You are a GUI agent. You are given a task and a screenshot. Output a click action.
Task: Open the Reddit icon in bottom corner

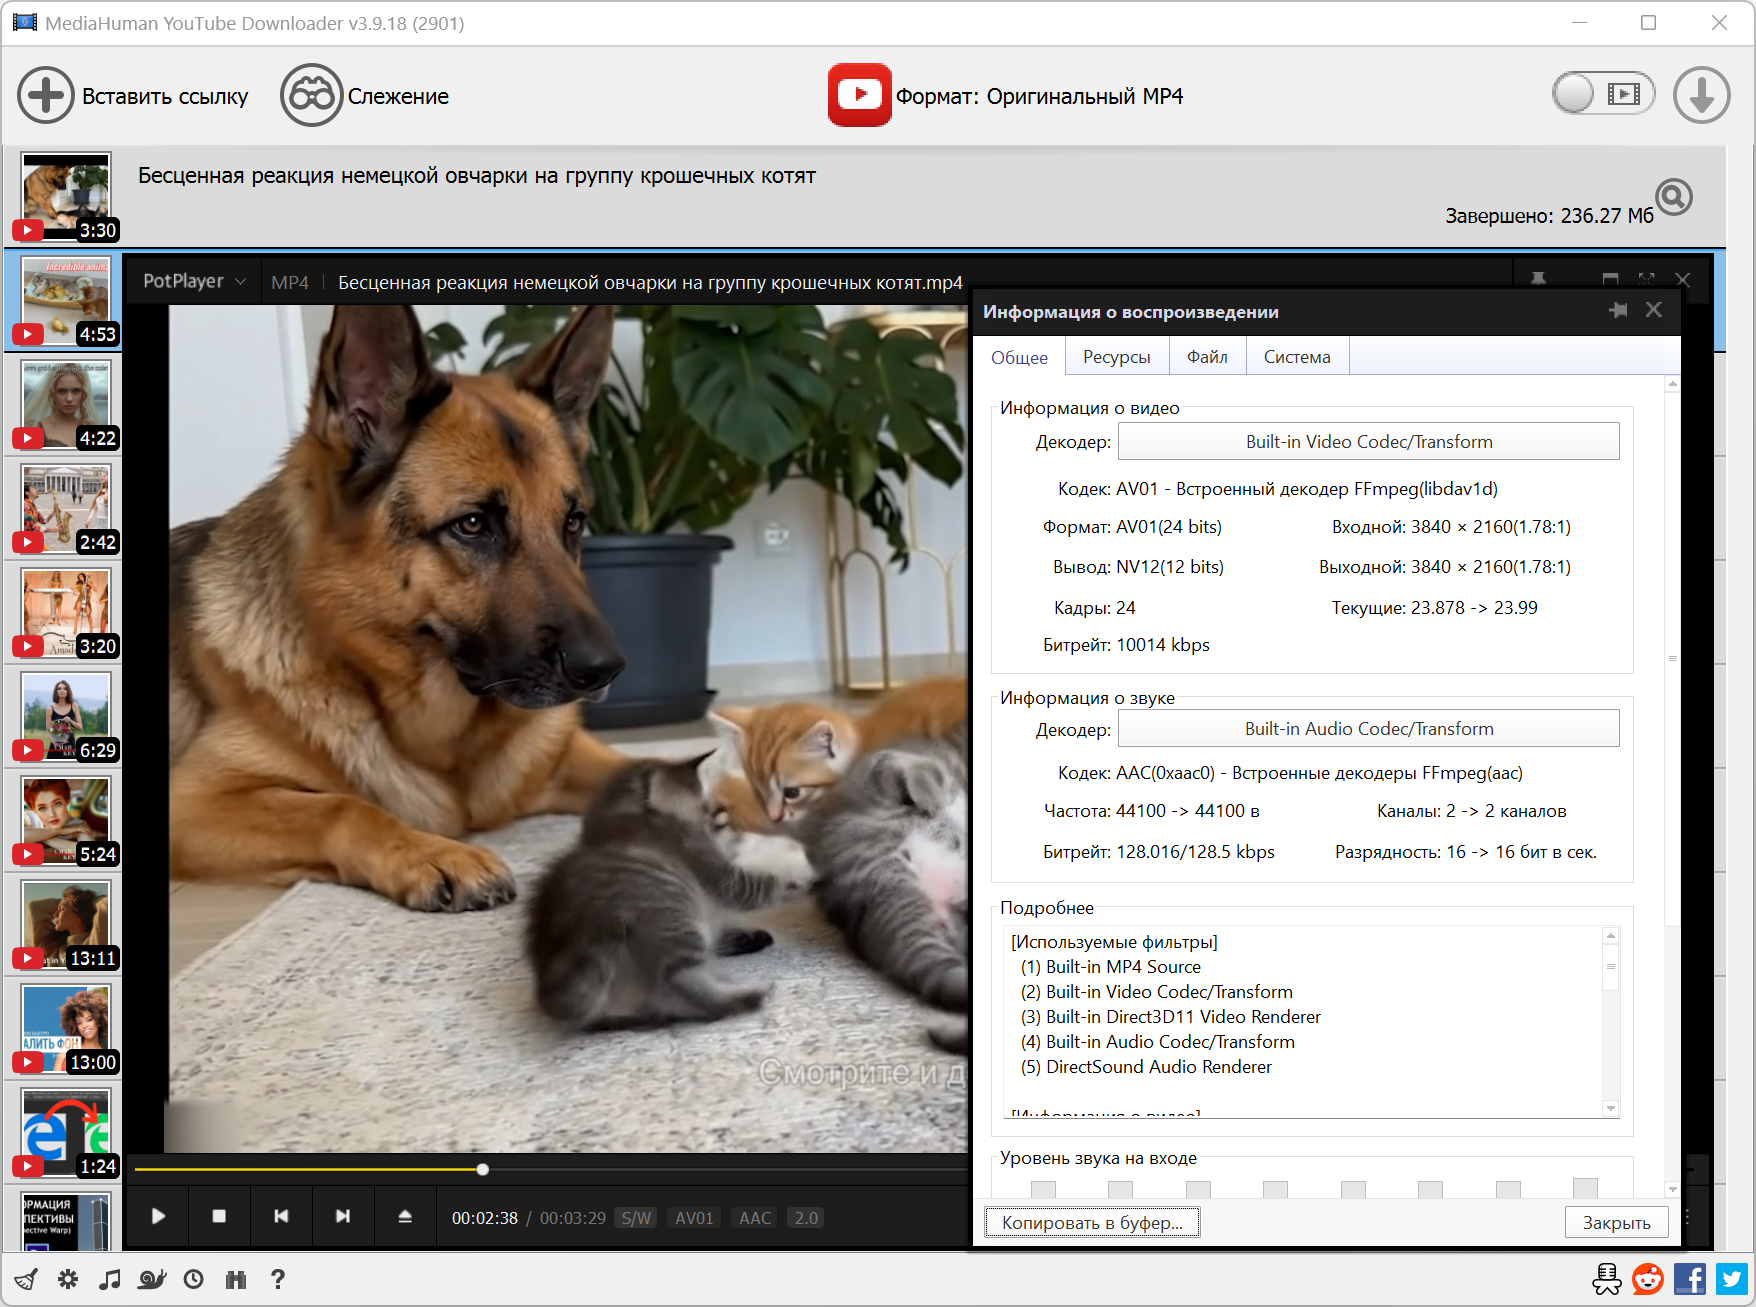tap(1647, 1279)
